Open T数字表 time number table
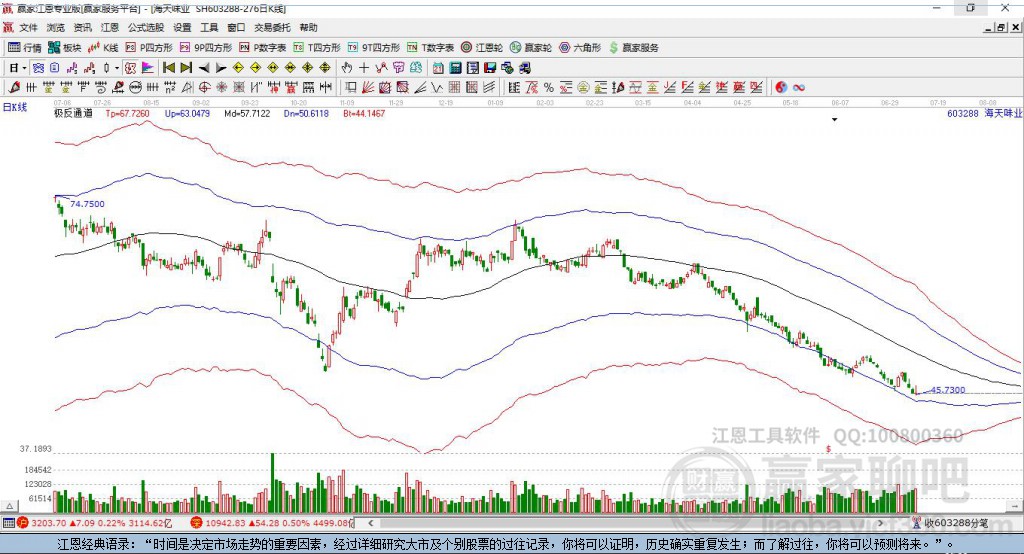Screen dimensions: 1024x554 (430, 48)
